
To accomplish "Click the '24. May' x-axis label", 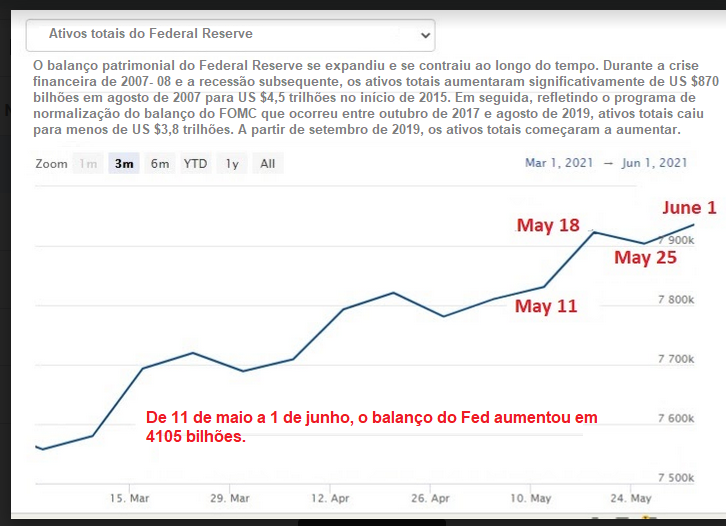I will pyautogui.click(x=631, y=498).
